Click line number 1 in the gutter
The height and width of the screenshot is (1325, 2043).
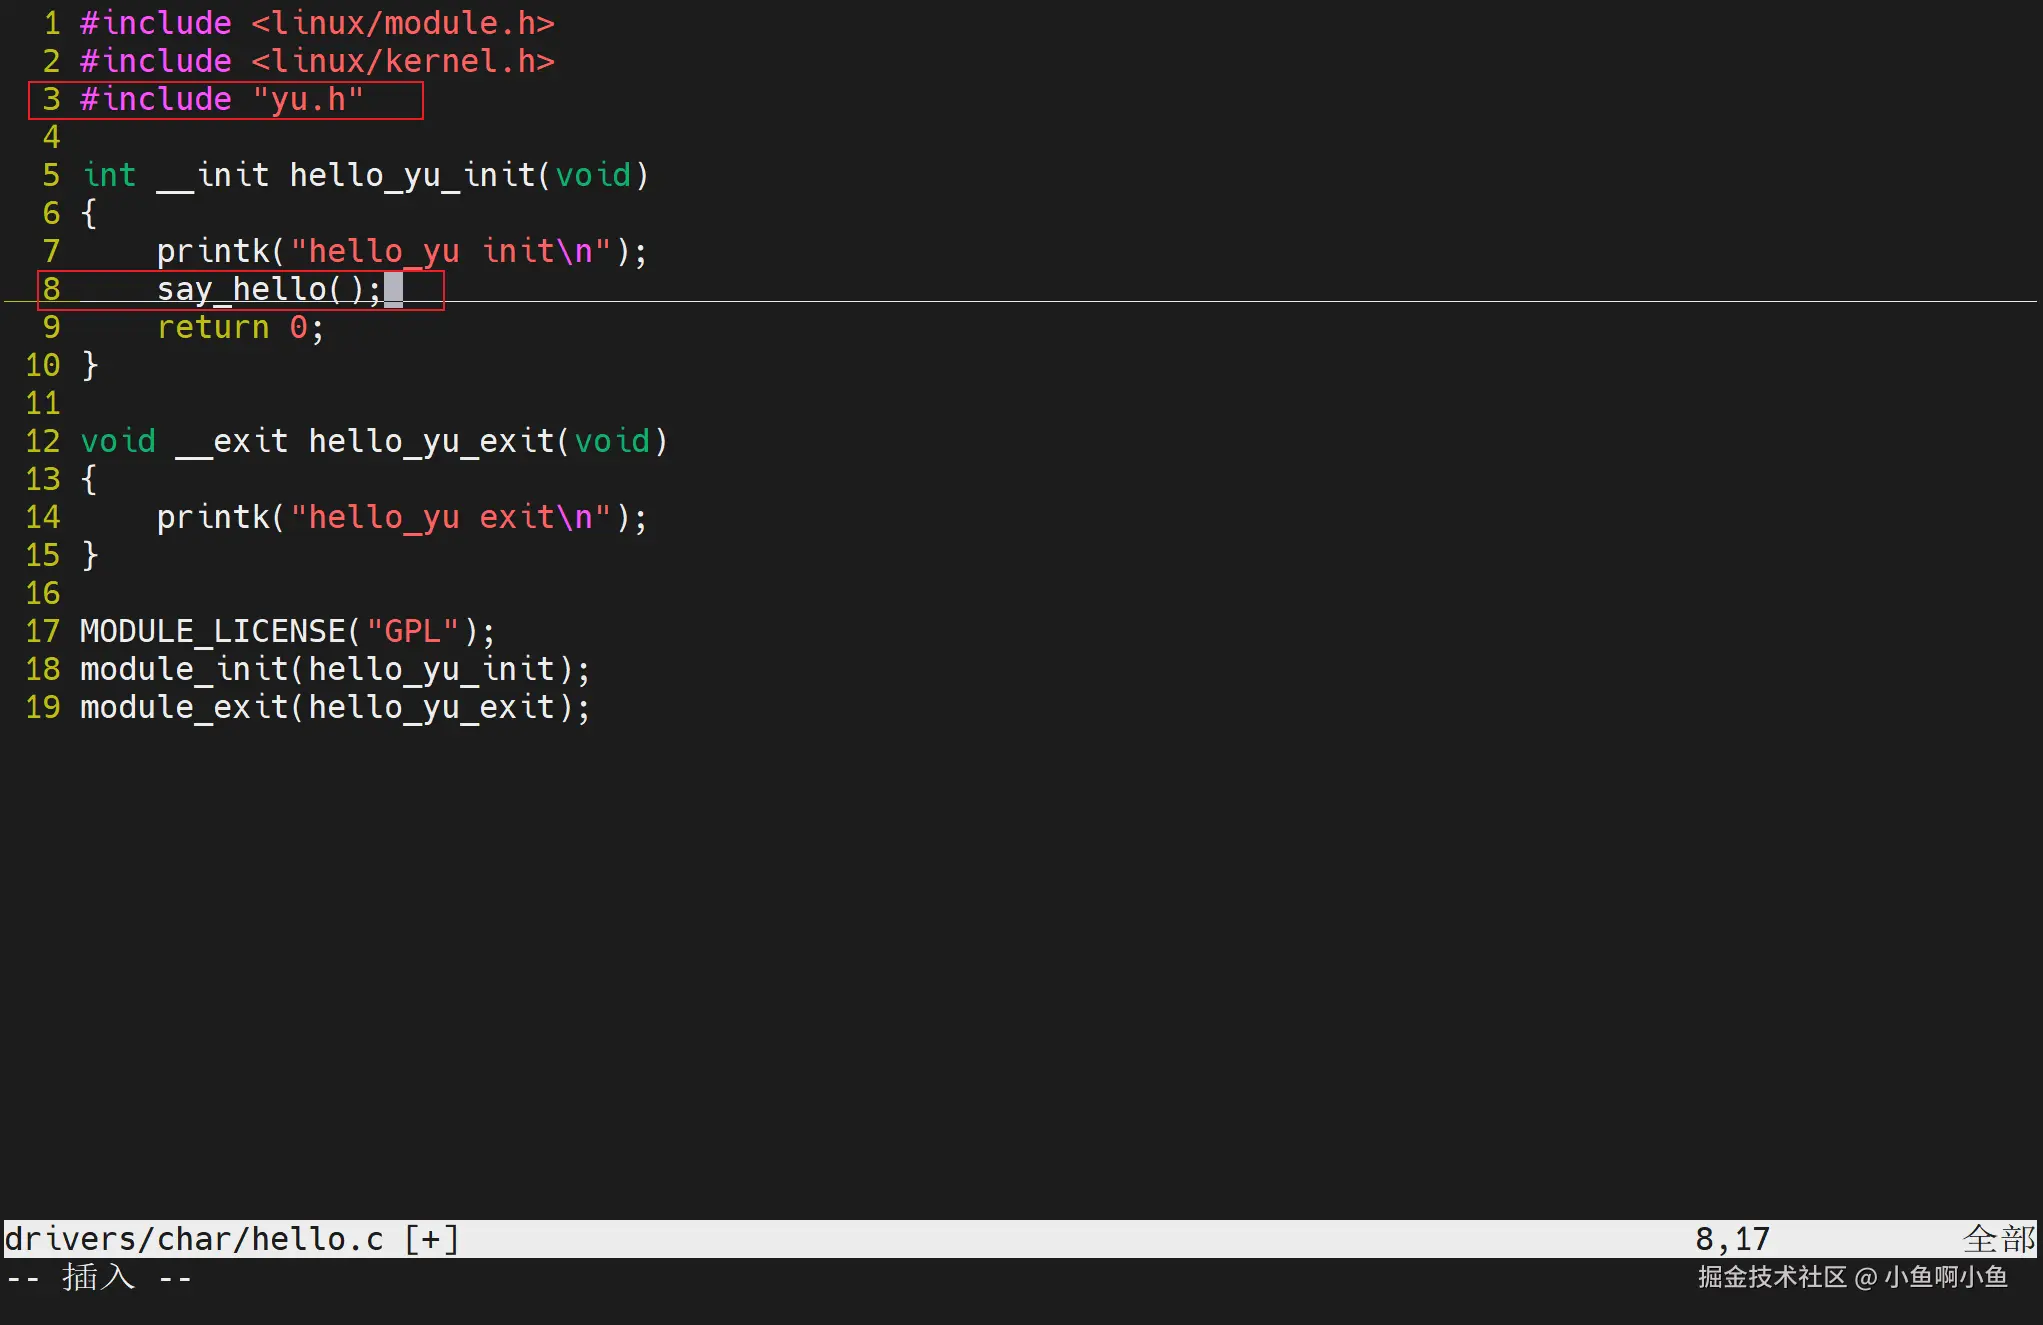coord(52,23)
